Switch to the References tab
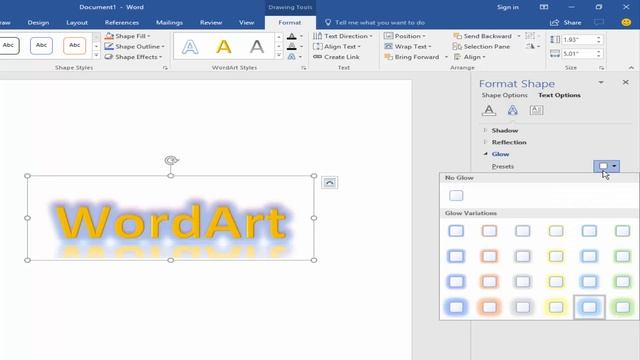The height and width of the screenshot is (360, 640). point(122,22)
